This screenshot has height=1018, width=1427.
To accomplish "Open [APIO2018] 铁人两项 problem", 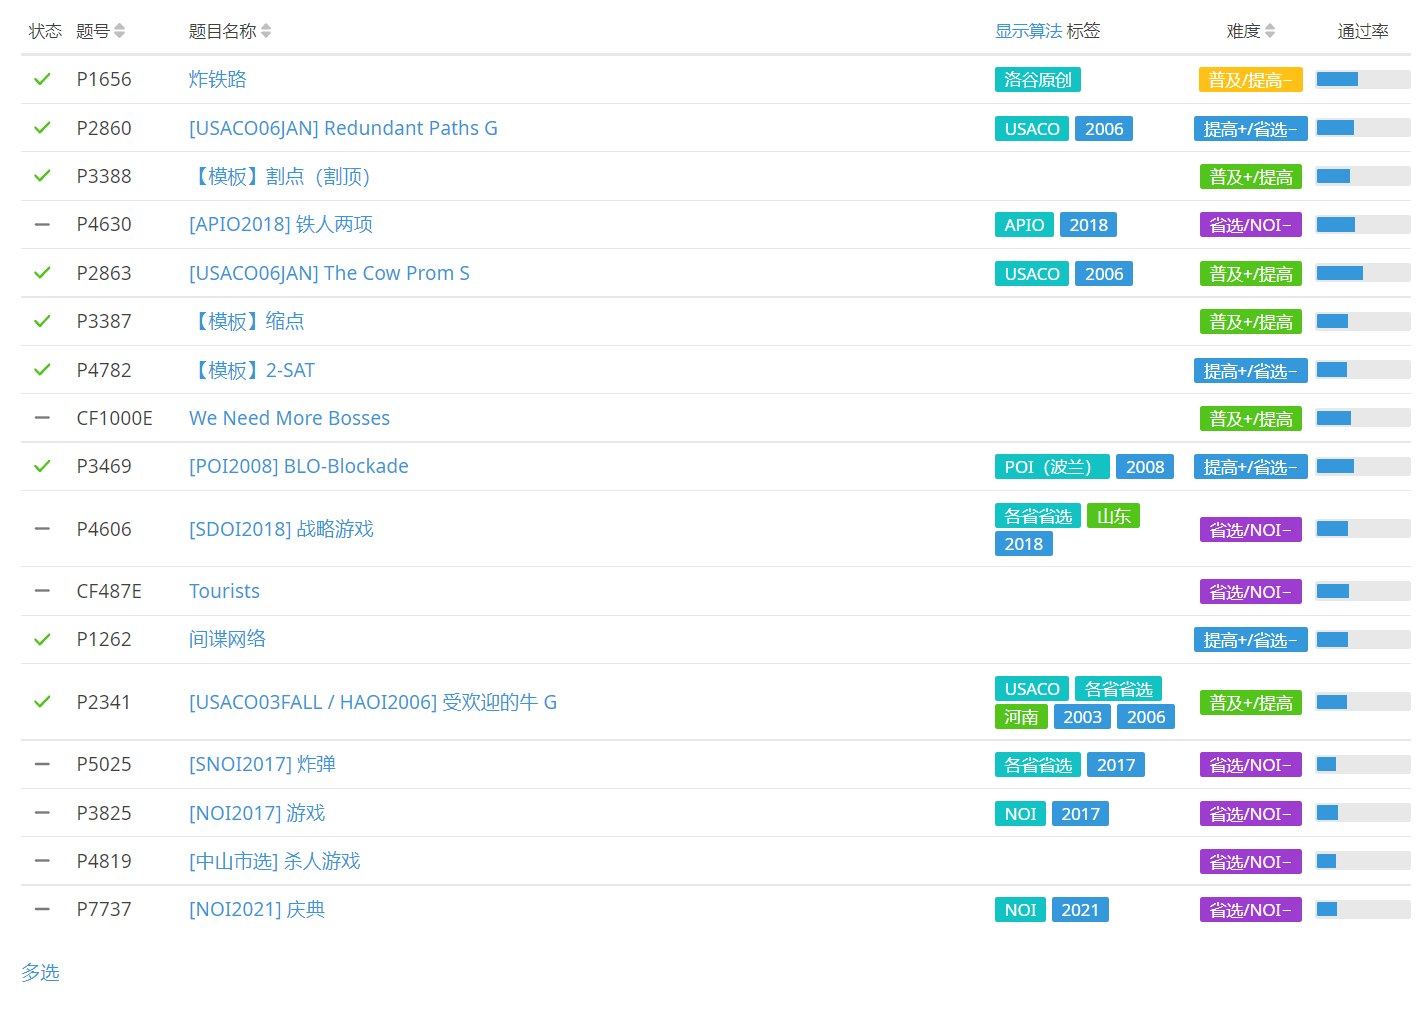I will point(281,224).
